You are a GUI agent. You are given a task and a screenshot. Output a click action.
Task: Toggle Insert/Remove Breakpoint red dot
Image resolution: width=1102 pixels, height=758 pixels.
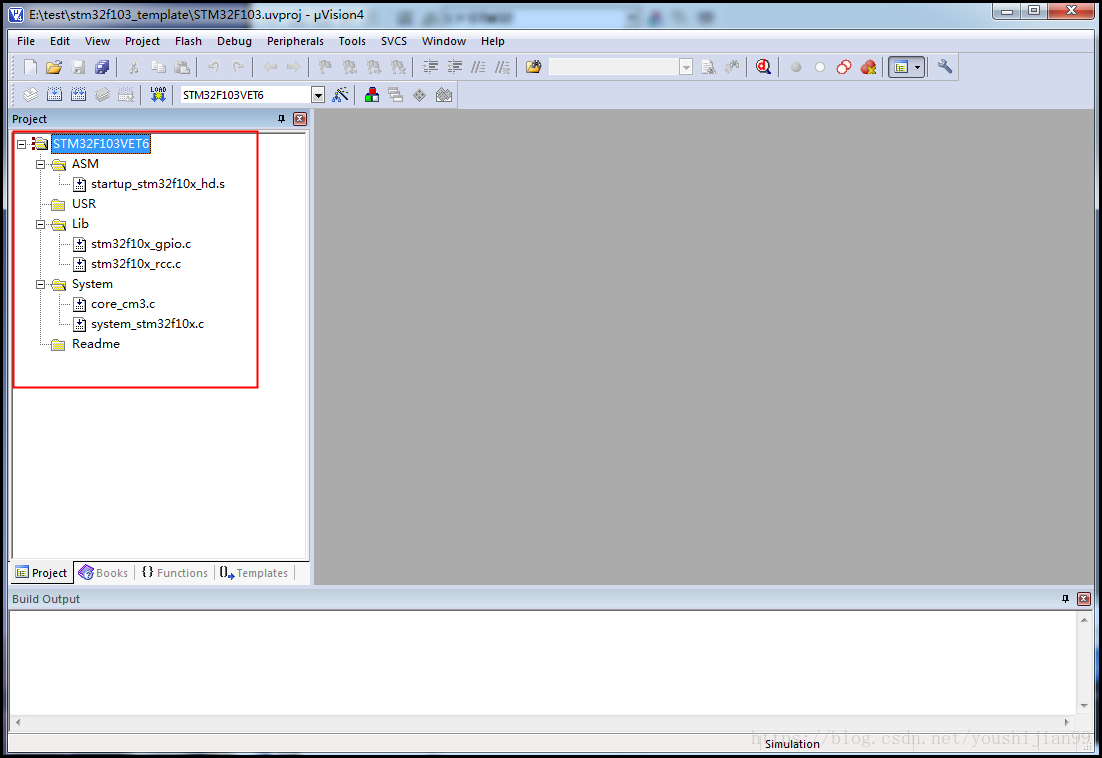(796, 67)
